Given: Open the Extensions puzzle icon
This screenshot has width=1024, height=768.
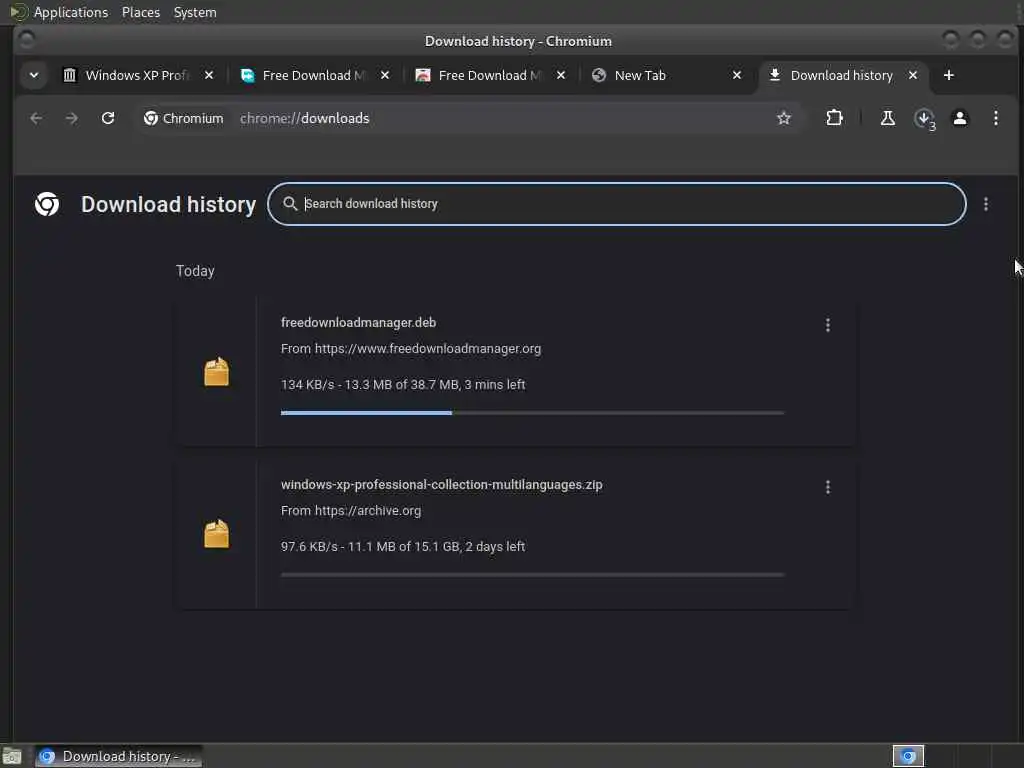Looking at the screenshot, I should (x=834, y=118).
